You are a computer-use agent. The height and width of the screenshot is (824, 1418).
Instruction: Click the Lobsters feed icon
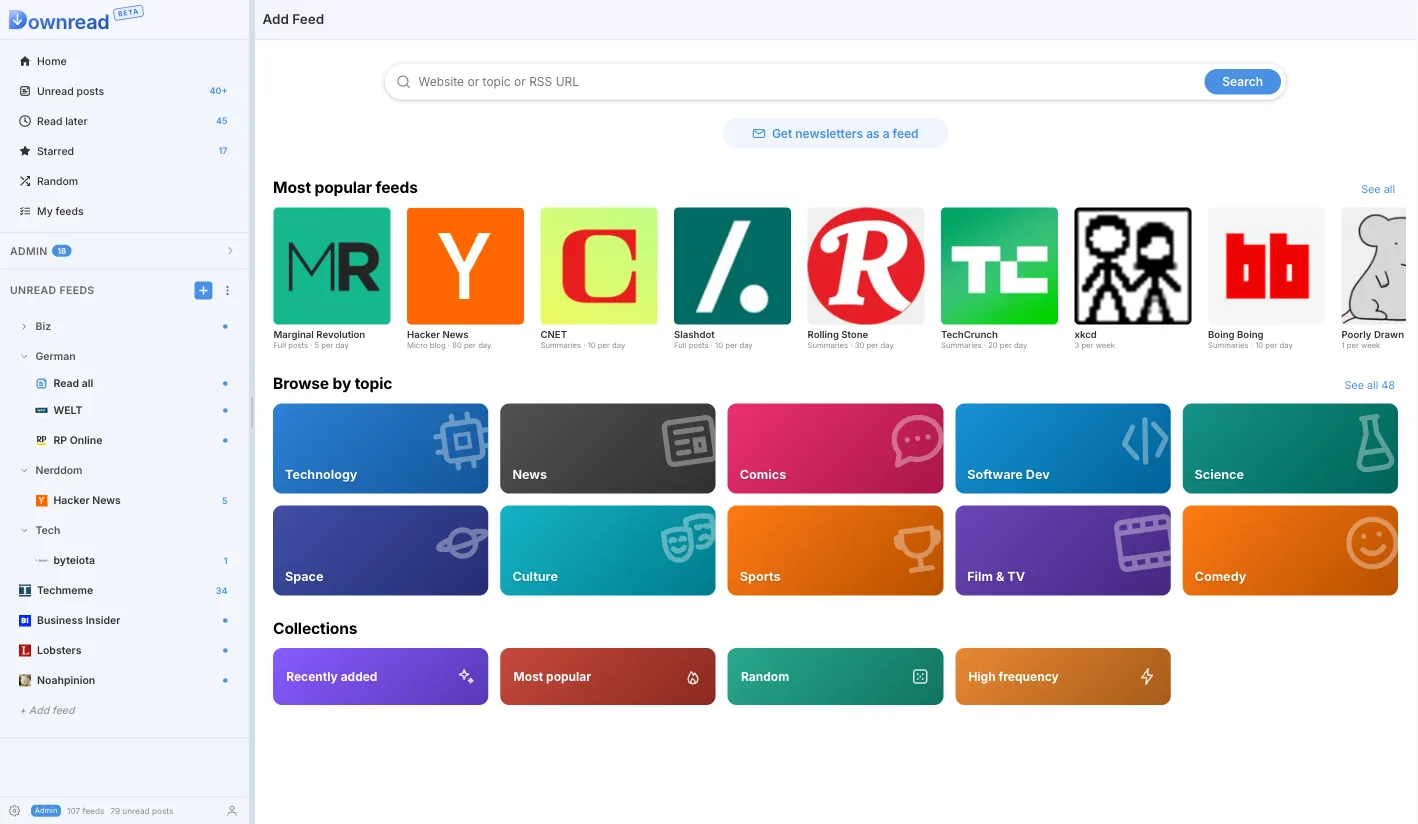(25, 650)
